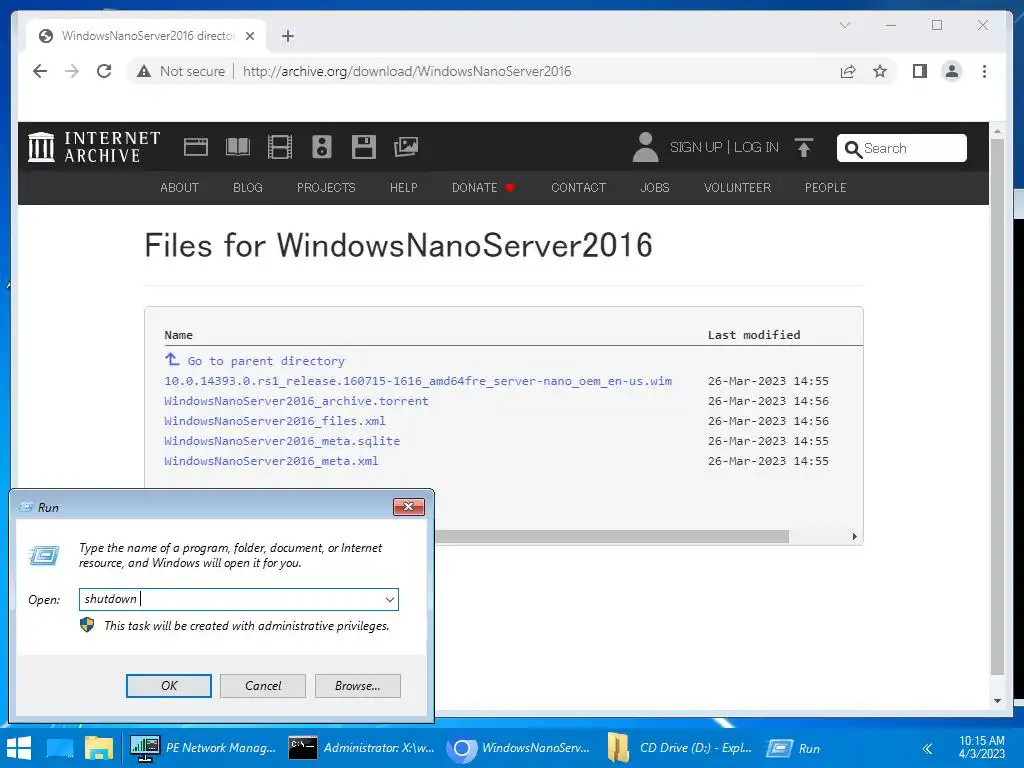
Task: Open the Windows Start menu
Action: (x=18, y=748)
